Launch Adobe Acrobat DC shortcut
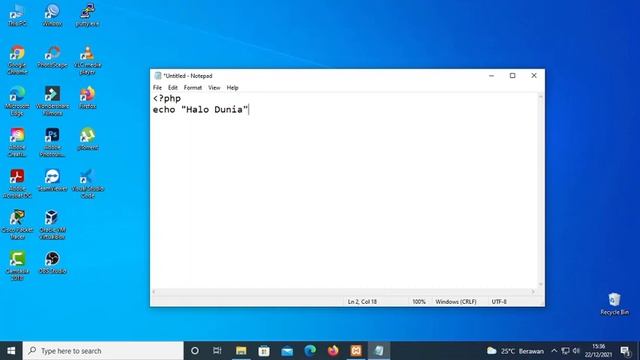This screenshot has height=360, width=640. point(17,184)
